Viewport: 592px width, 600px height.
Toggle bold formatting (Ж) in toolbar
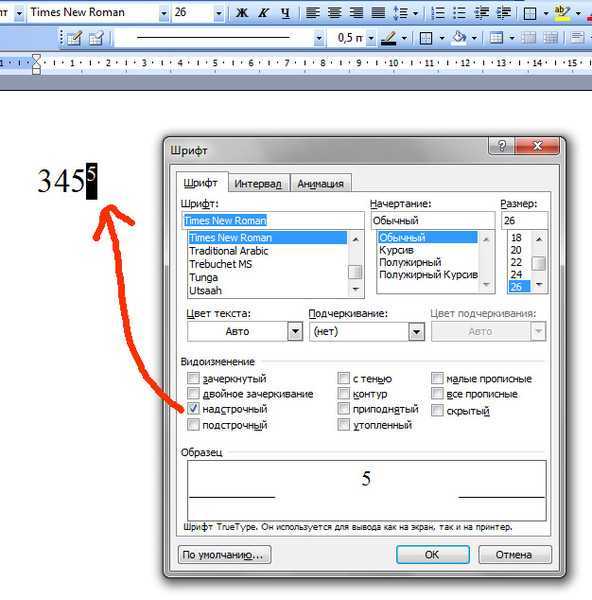(x=241, y=13)
